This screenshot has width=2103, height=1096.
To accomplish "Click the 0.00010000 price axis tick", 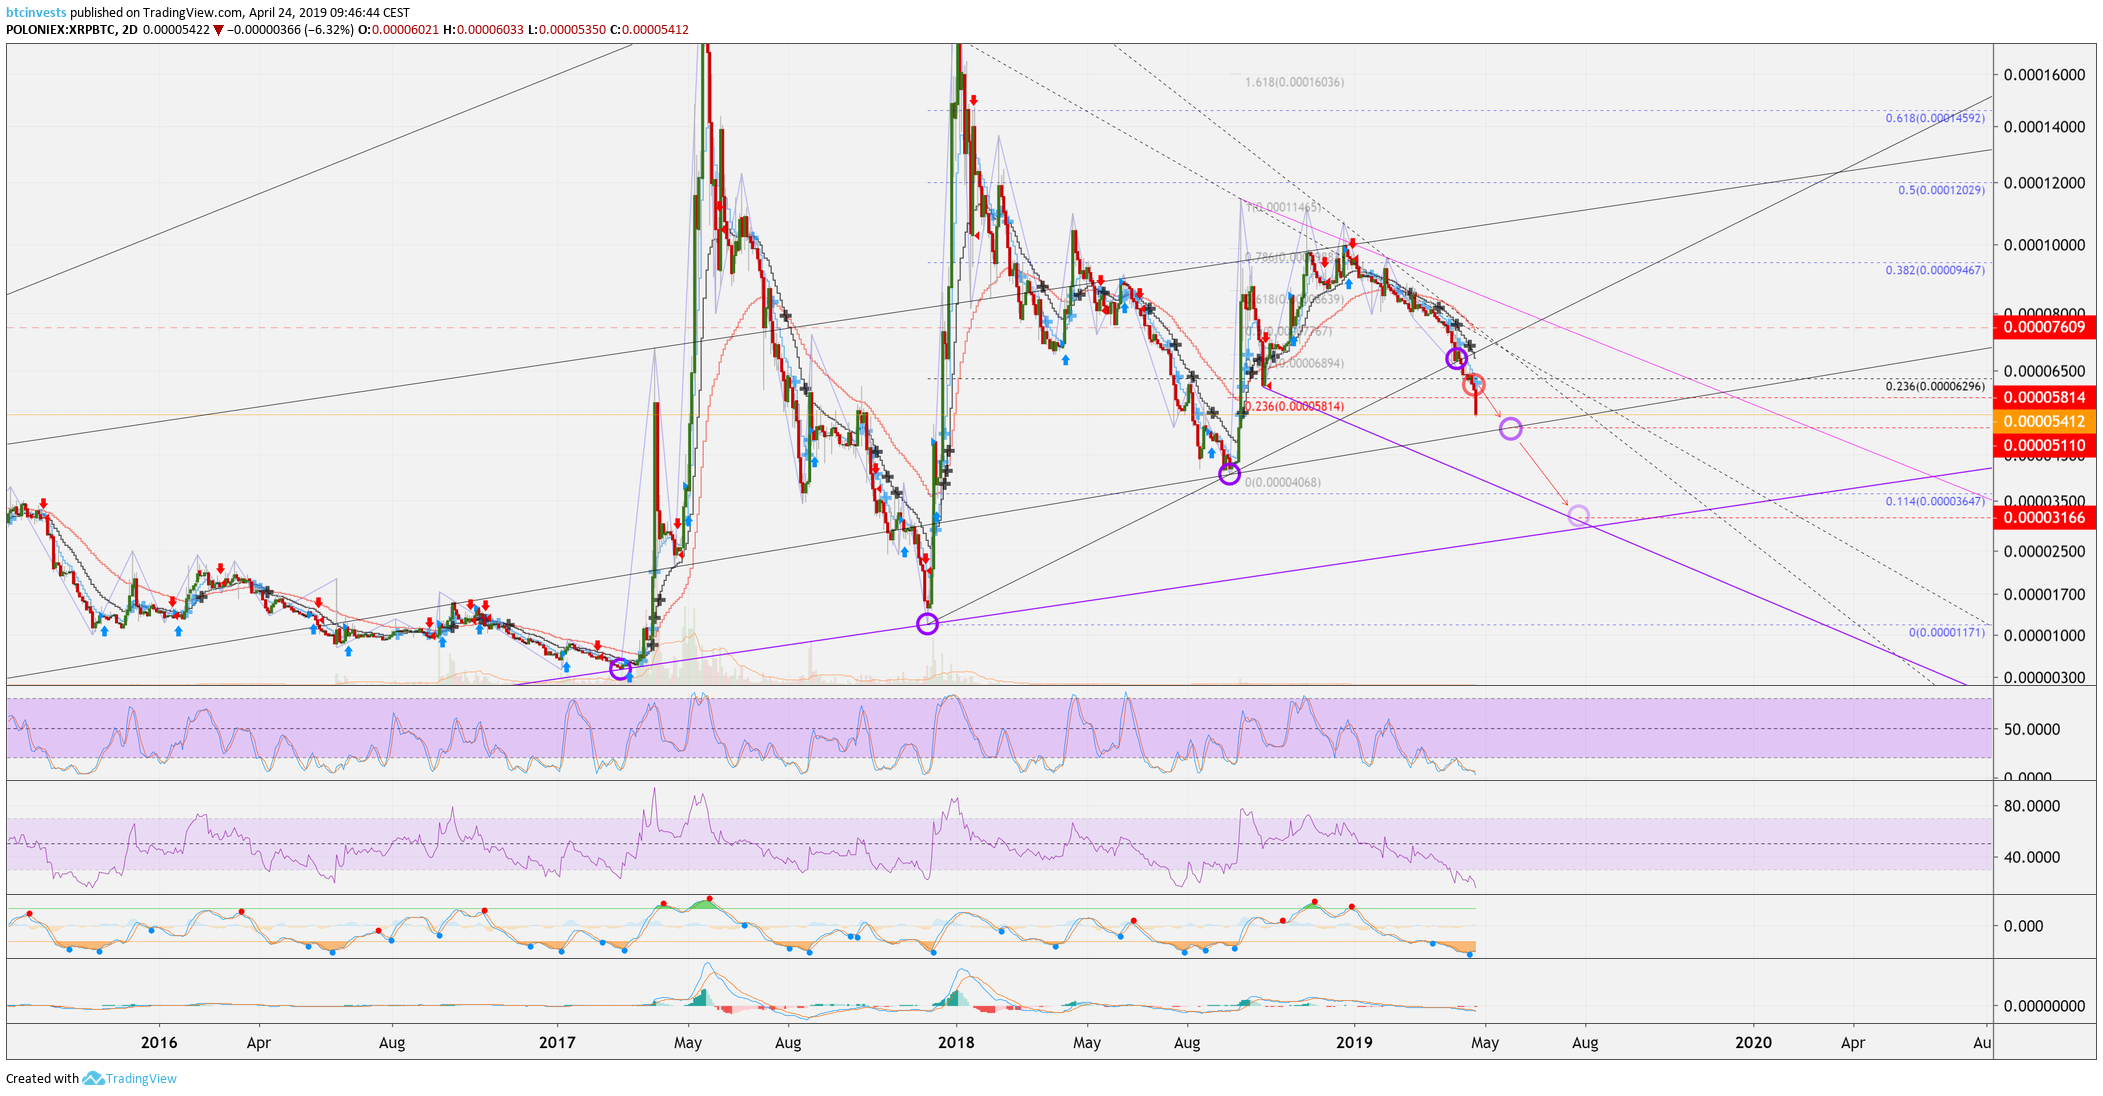I will click(2045, 245).
